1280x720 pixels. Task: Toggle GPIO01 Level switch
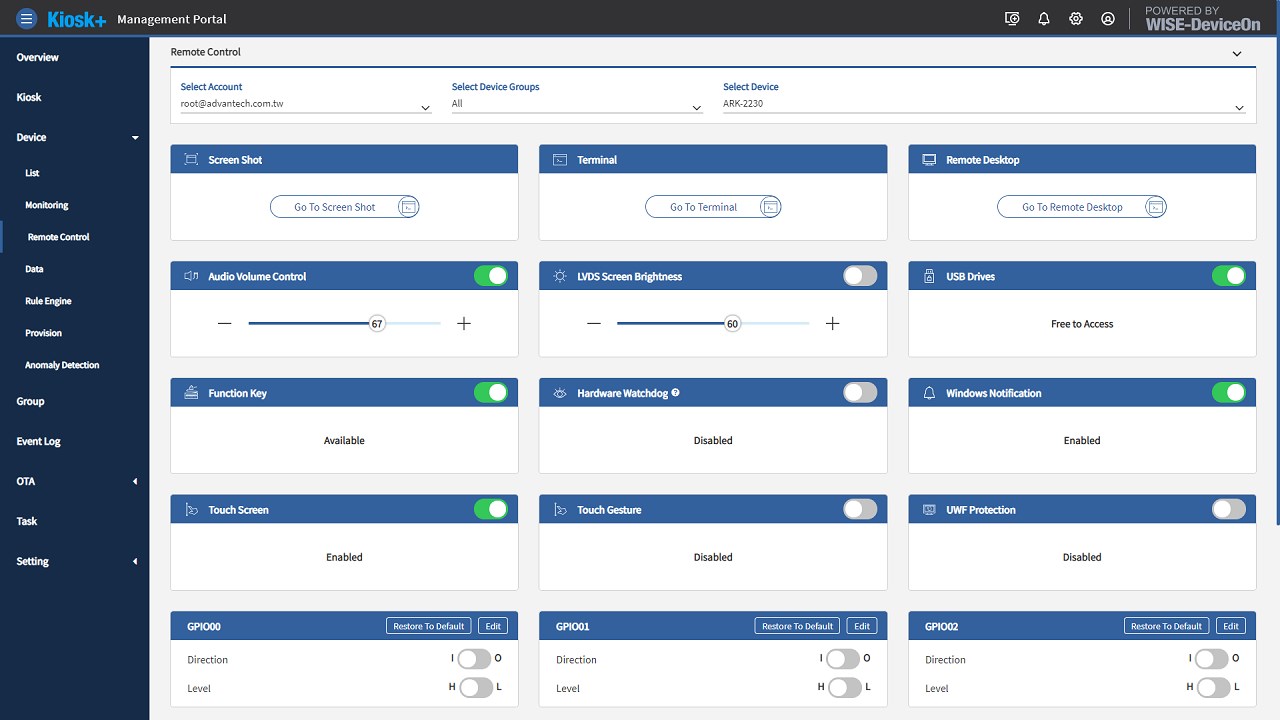click(844, 688)
